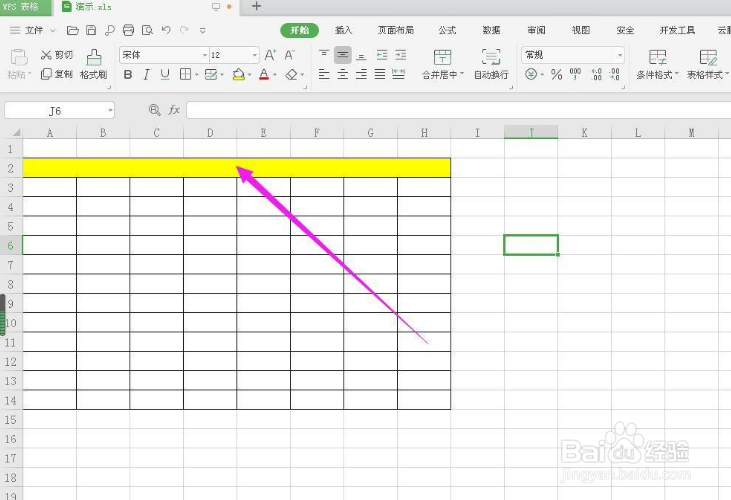Select the Format Painter (格式刷)
This screenshot has height=500, width=731.
[x=94, y=65]
